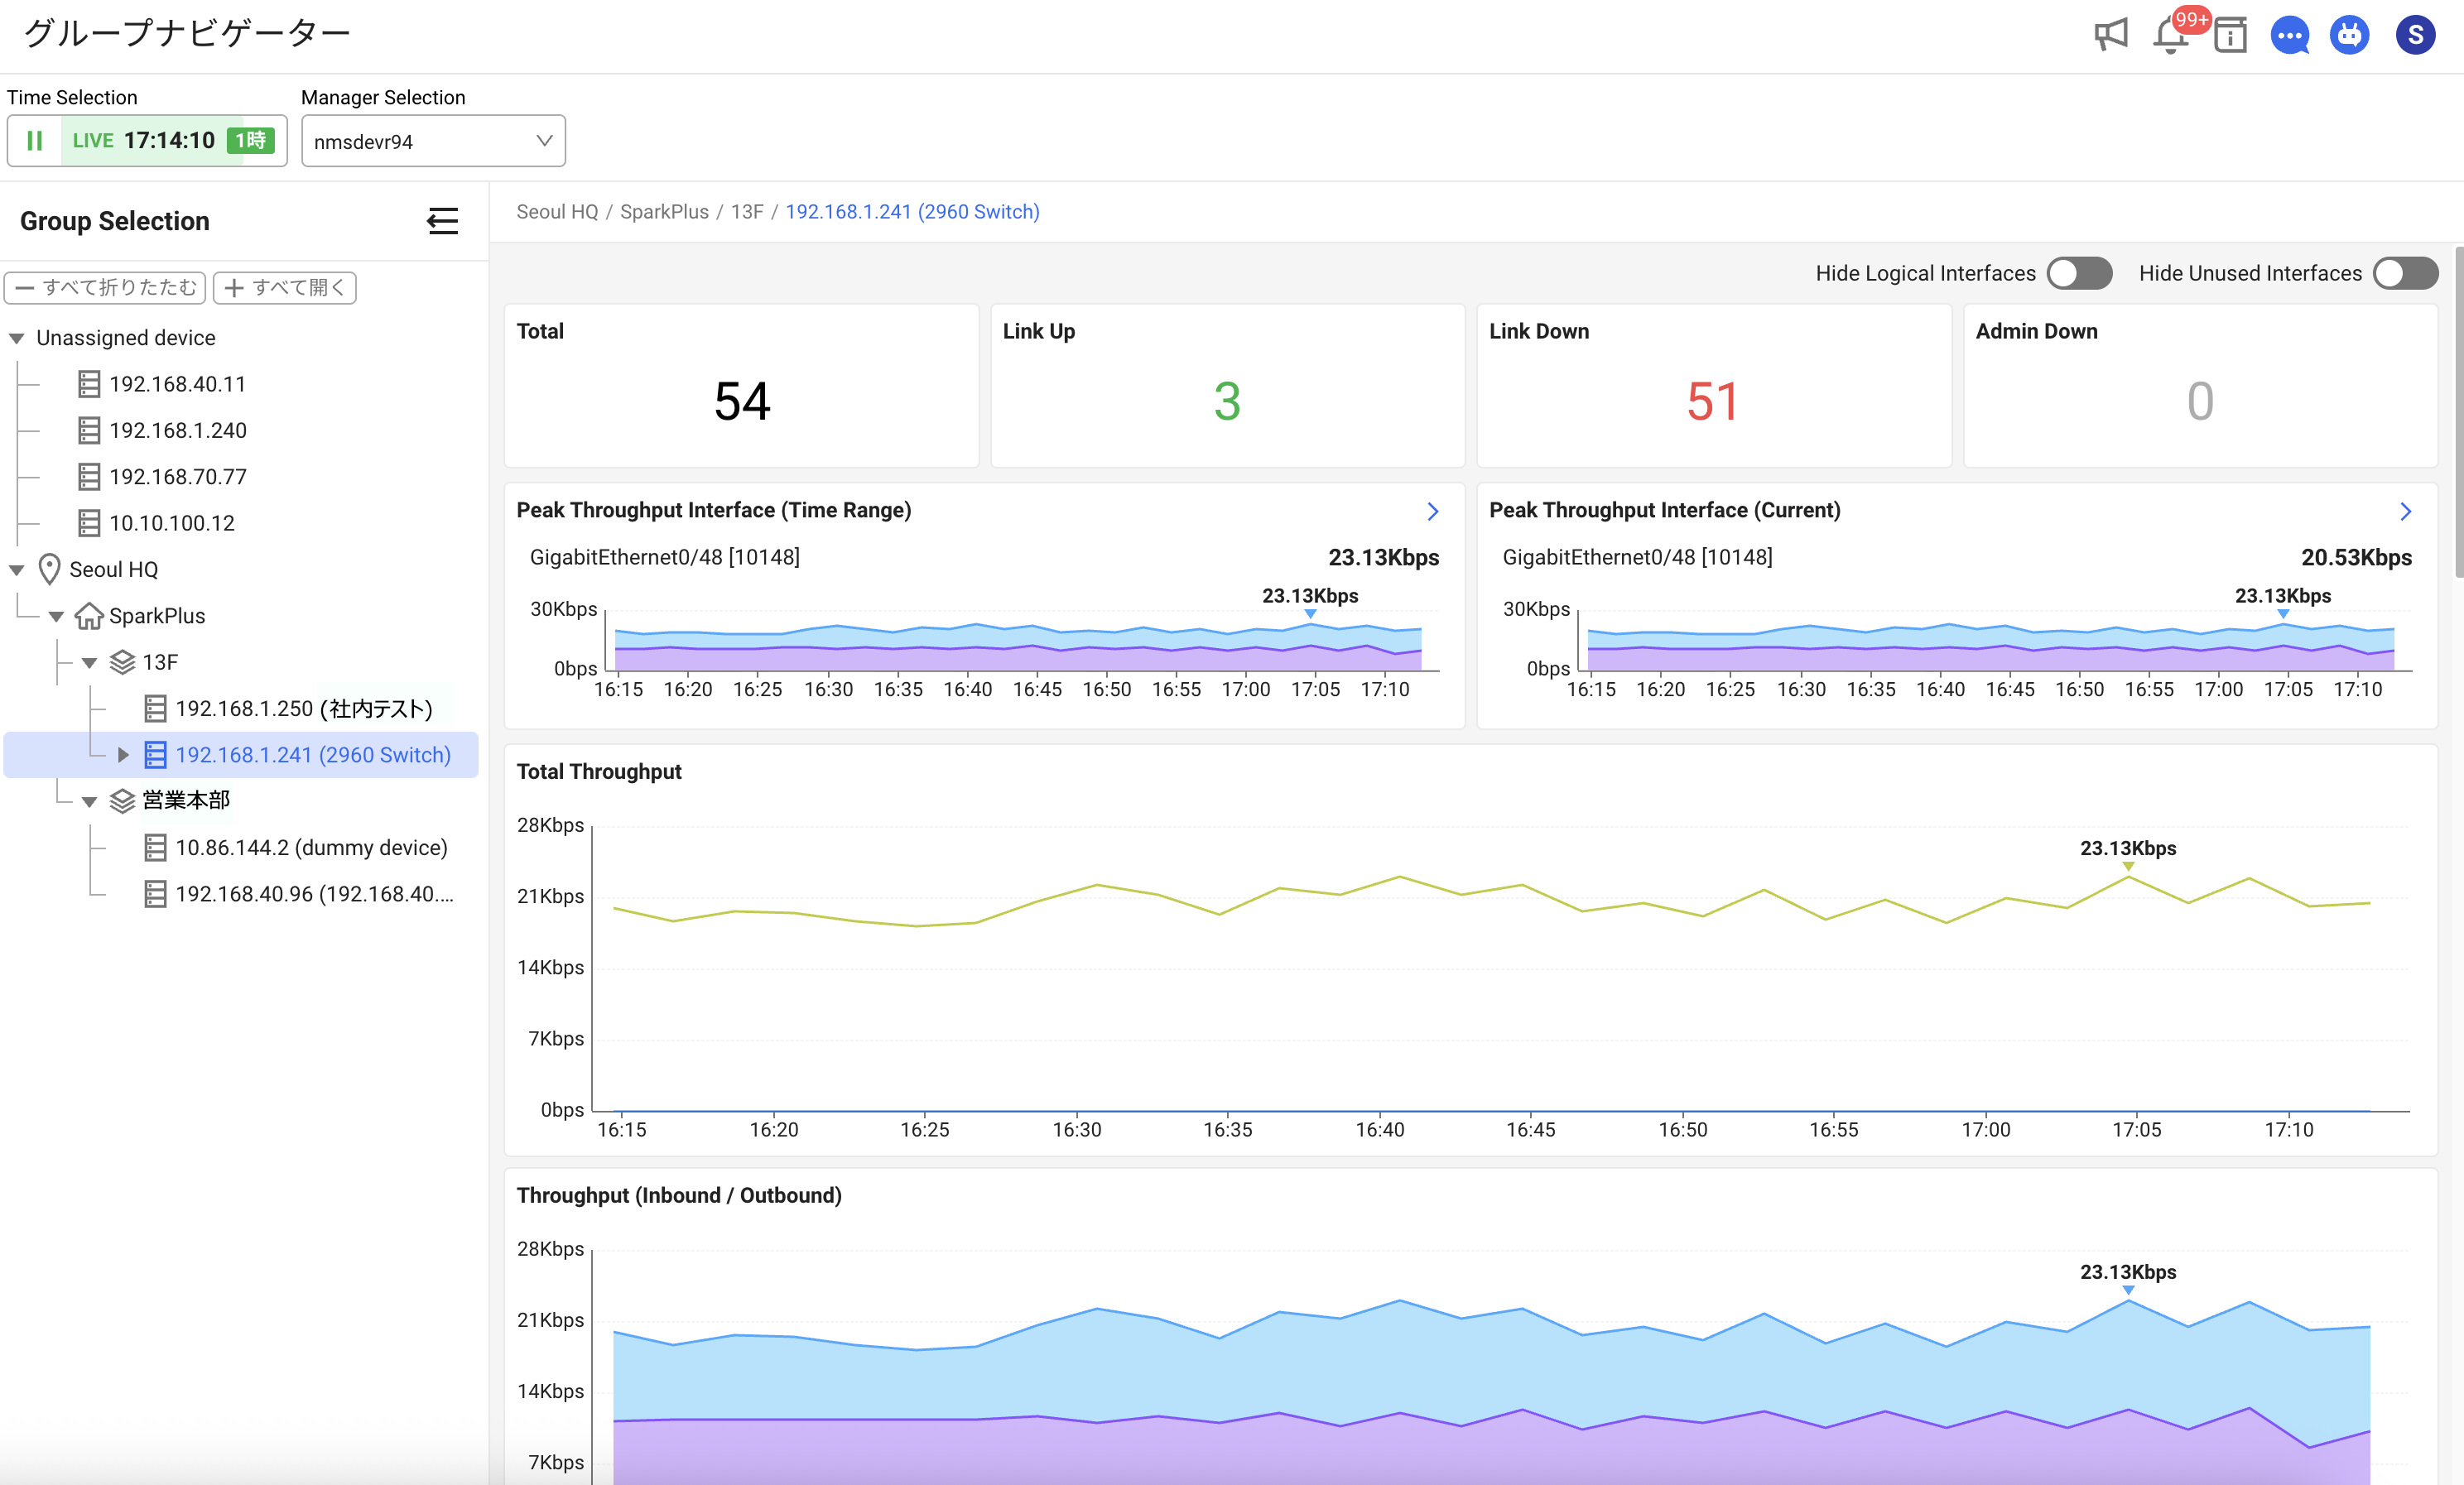Image resolution: width=2464 pixels, height=1485 pixels.
Task: Select 192.168.1.250 (社内テスト) device in tree
Action: point(303,709)
